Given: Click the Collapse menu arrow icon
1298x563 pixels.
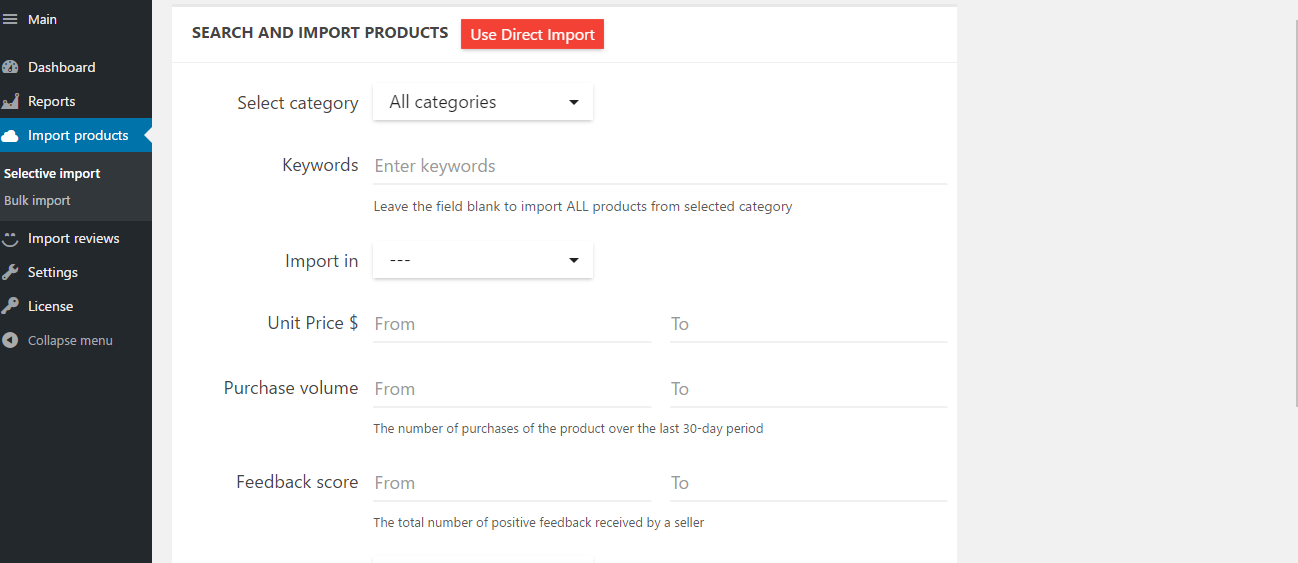Looking at the screenshot, I should 11,340.
